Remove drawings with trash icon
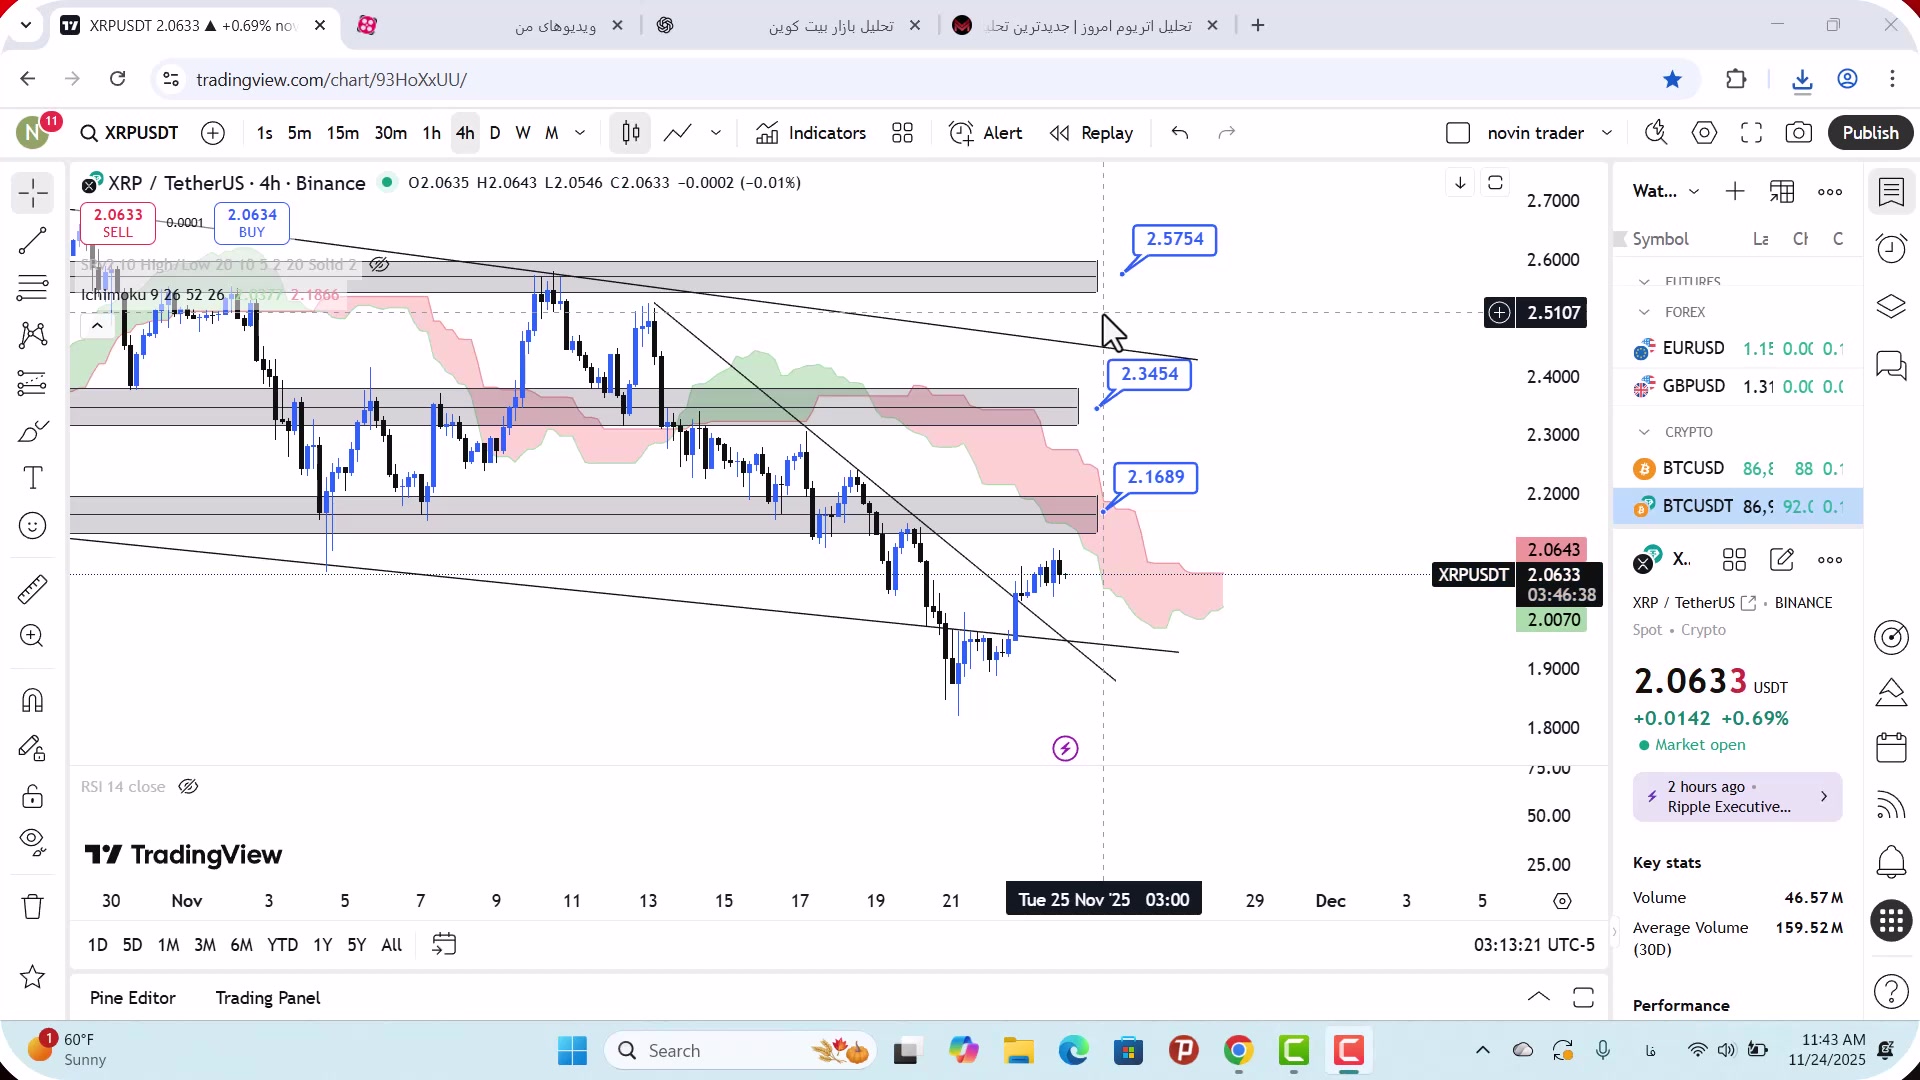The height and width of the screenshot is (1080, 1920). click(33, 907)
